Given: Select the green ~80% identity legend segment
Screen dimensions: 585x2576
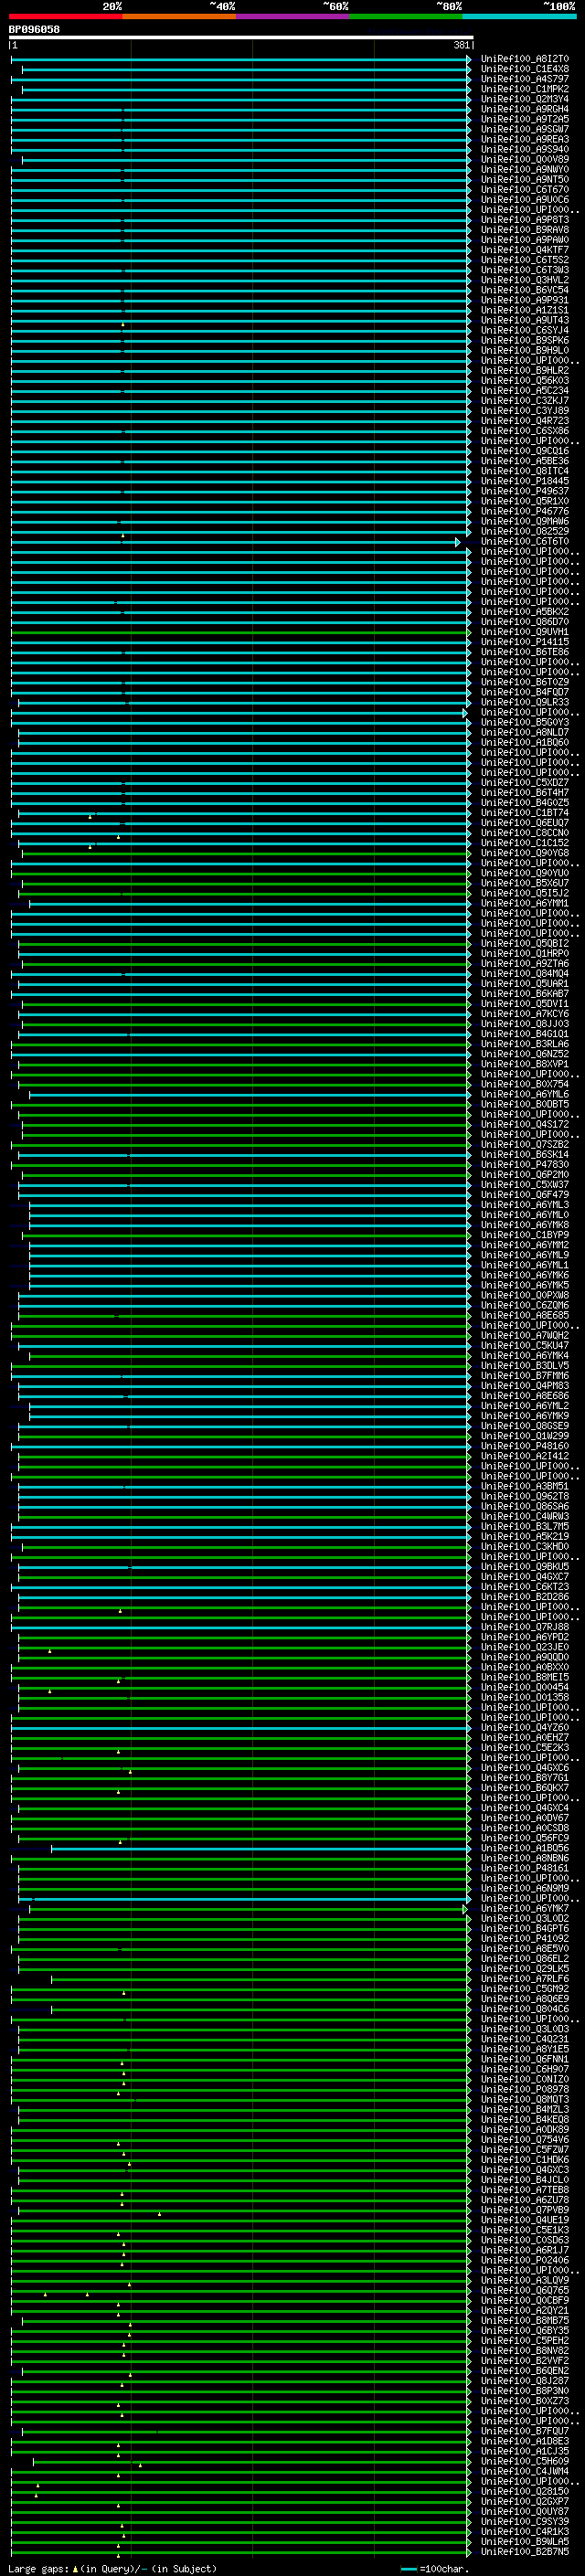Looking at the screenshot, I should [x=406, y=16].
